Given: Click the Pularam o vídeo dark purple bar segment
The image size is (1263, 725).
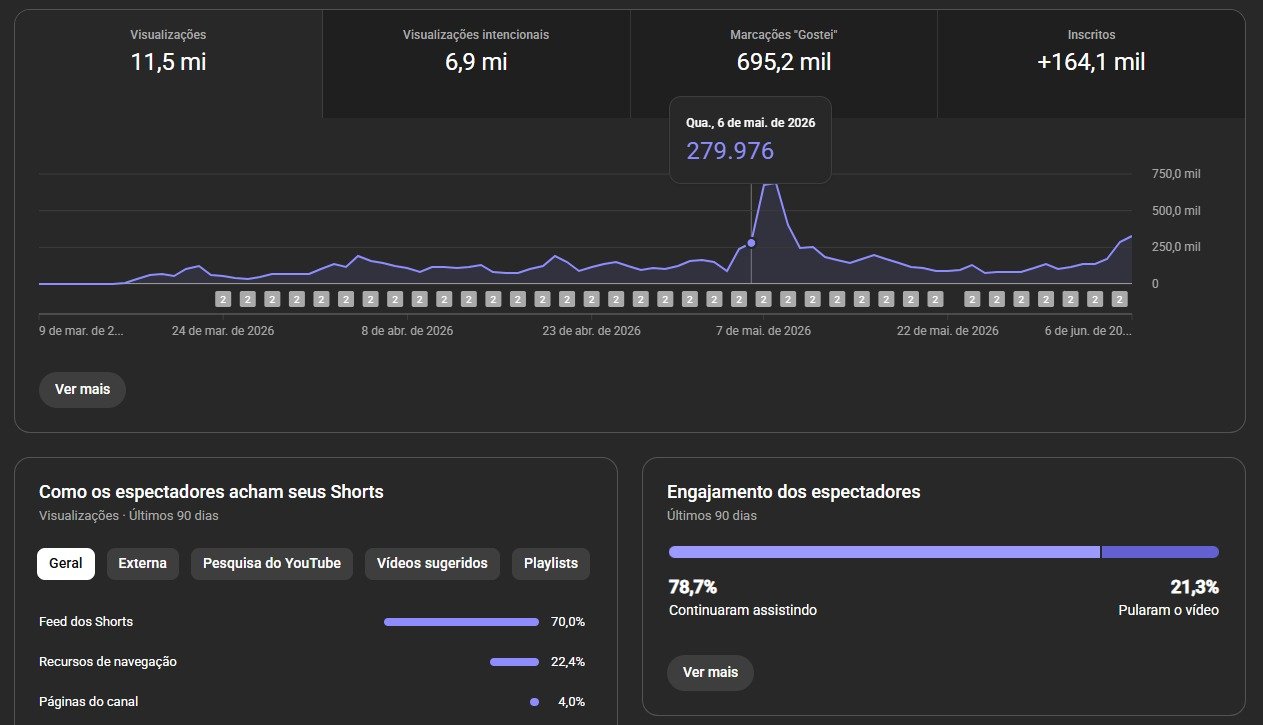Looking at the screenshot, I should coord(1160,552).
